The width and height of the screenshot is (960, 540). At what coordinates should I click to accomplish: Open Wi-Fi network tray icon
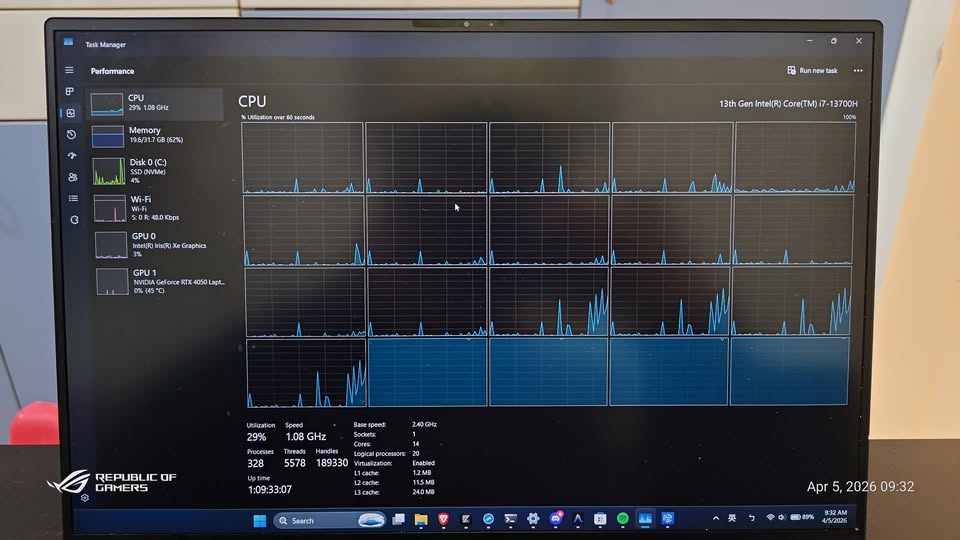[770, 517]
